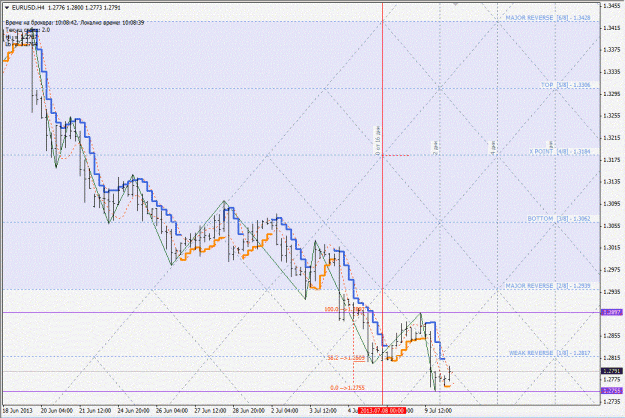Select the WEAK REVERSE [1/8] - 1.2817 label
The height and width of the screenshot is (418, 625).
[549, 353]
